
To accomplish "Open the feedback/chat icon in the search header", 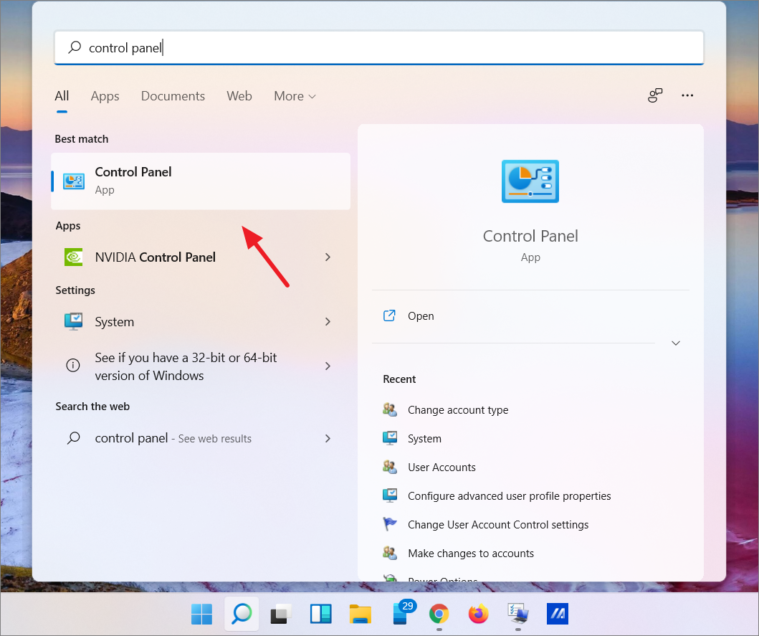I will pos(655,95).
